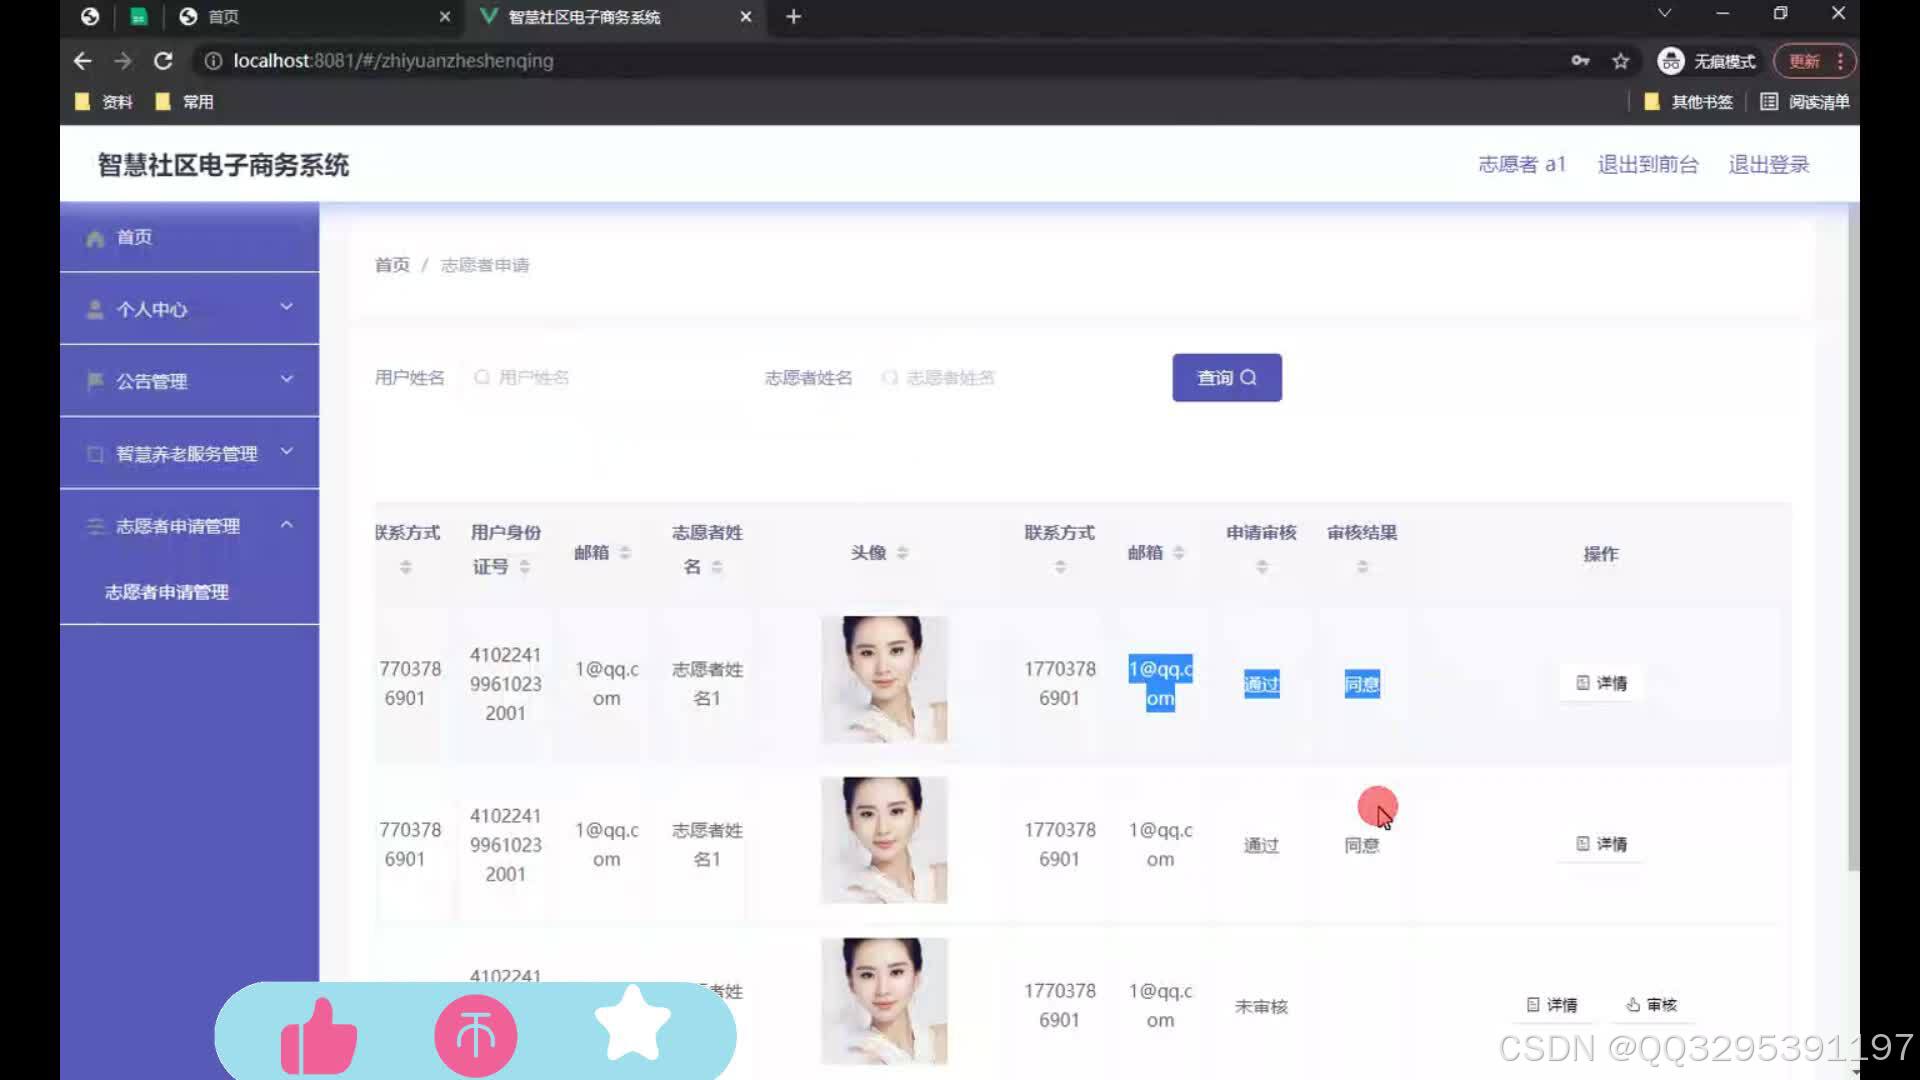
Task: Click second row avatar thumbnail
Action: [884, 841]
